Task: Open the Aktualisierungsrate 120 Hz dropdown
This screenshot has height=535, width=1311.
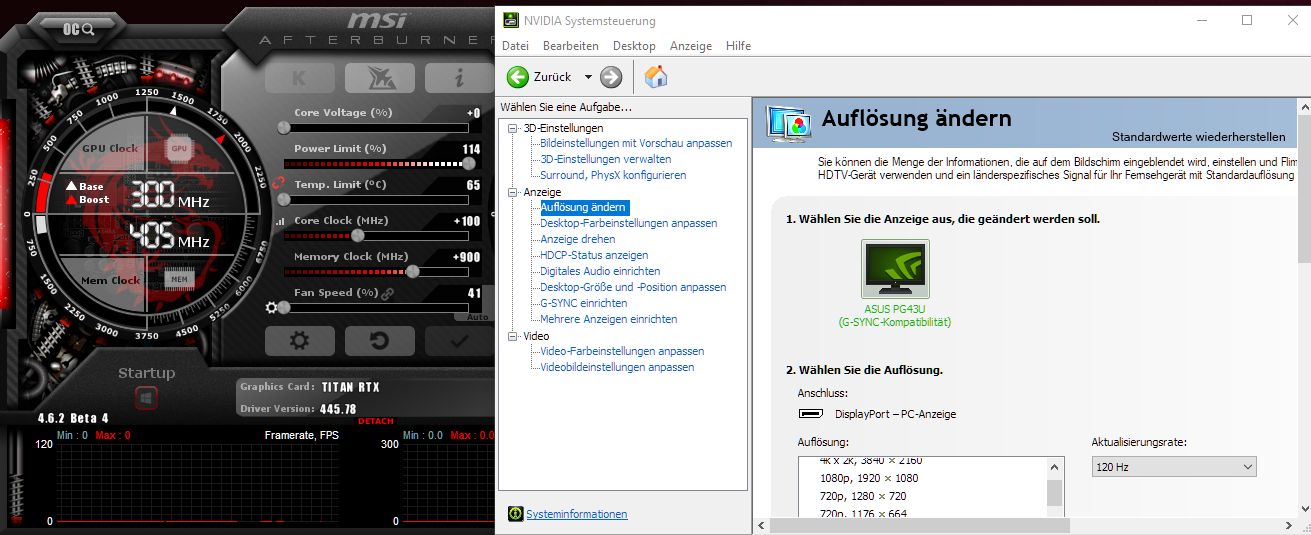Action: [1174, 467]
